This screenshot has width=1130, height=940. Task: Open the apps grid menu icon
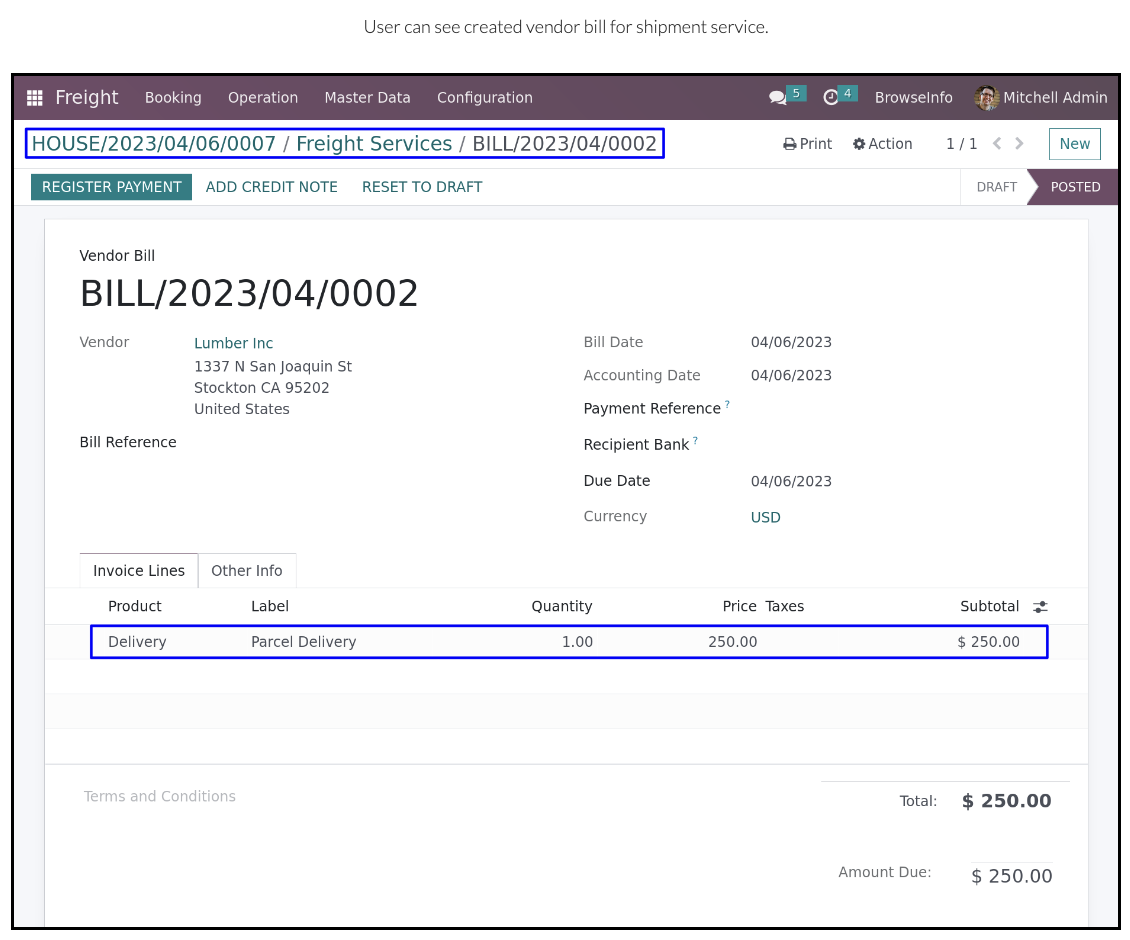[x=35, y=97]
